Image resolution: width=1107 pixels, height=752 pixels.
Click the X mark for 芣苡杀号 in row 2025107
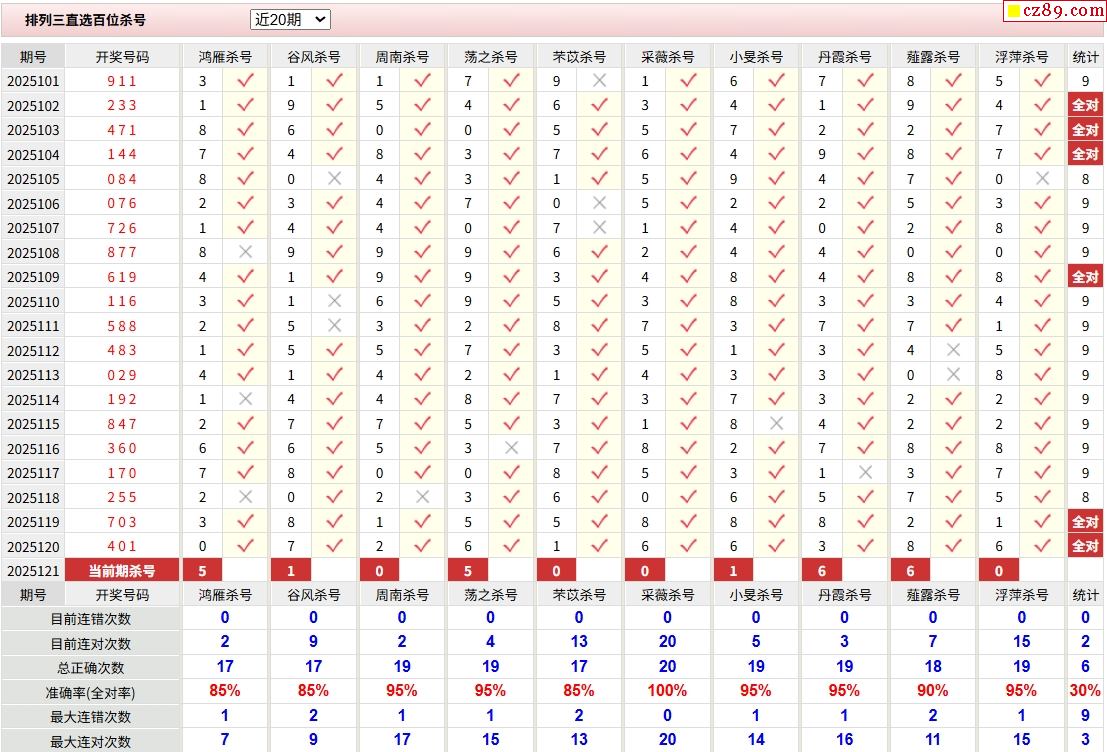coord(599,227)
